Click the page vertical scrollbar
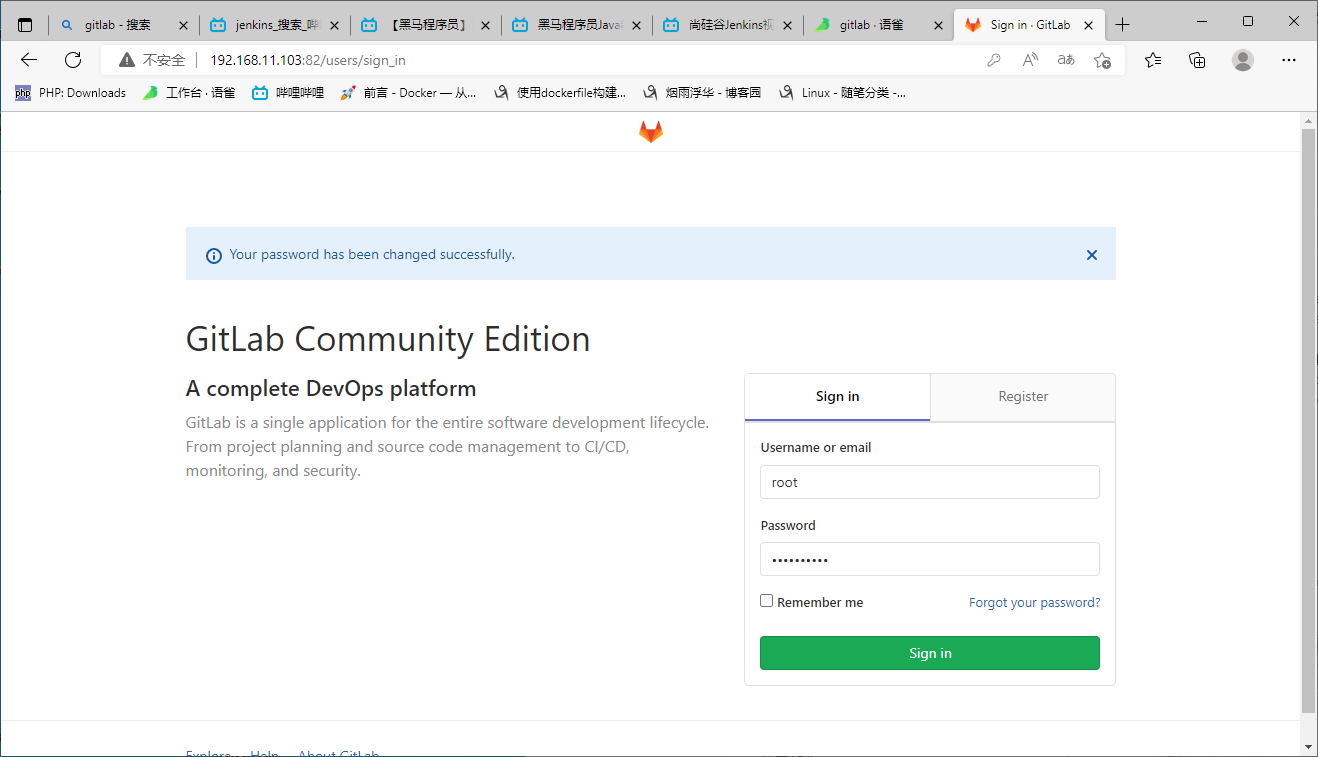Screen dimensions: 1318x757 [1308, 420]
